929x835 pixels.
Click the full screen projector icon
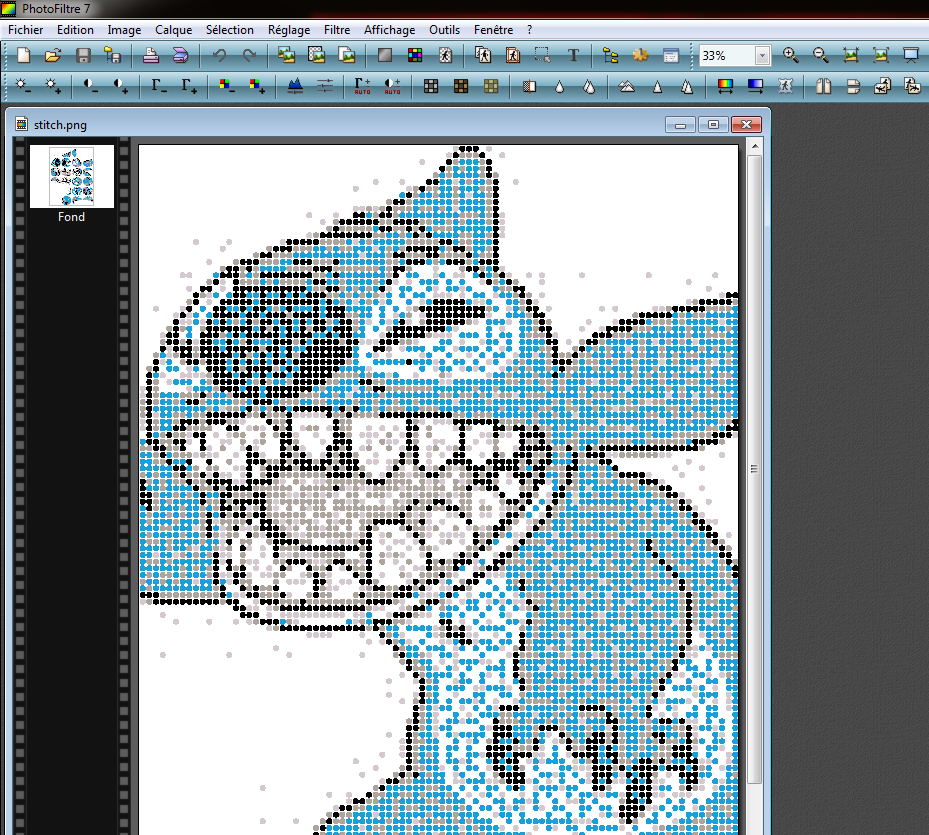coord(911,56)
